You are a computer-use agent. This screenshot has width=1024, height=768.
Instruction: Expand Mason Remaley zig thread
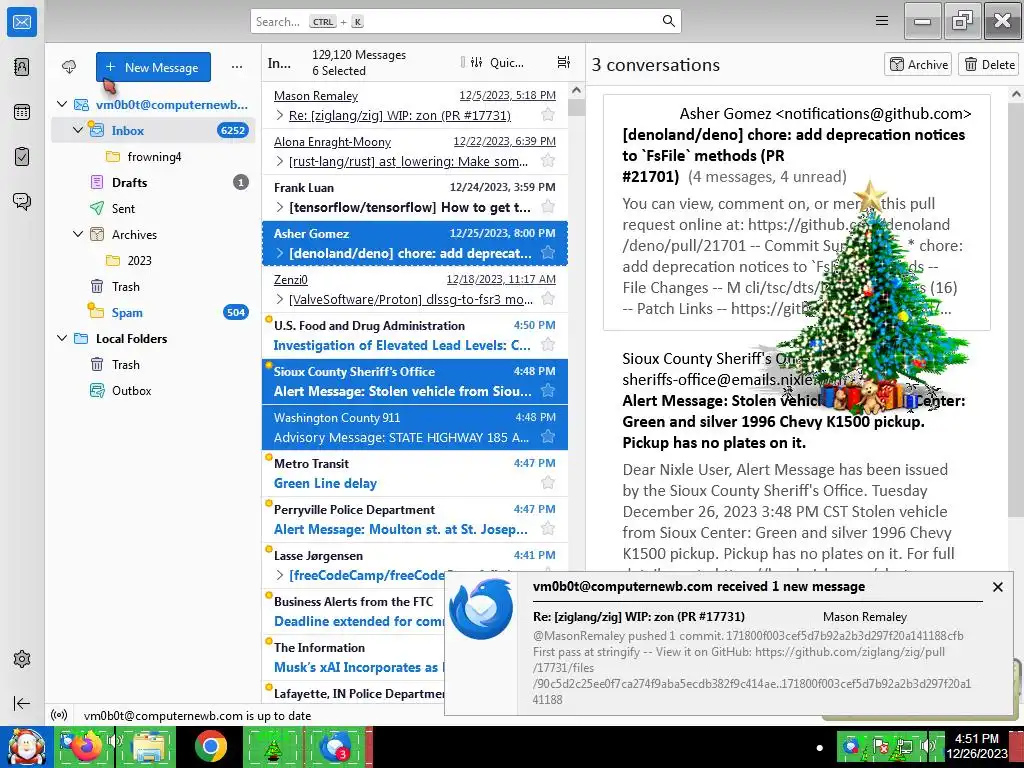(x=280, y=116)
